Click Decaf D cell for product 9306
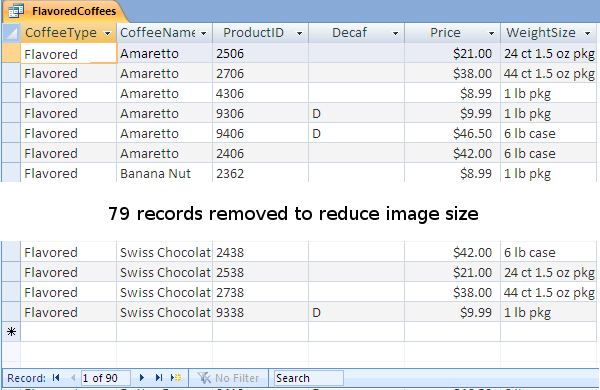This screenshot has height=390, width=600. click(357, 113)
